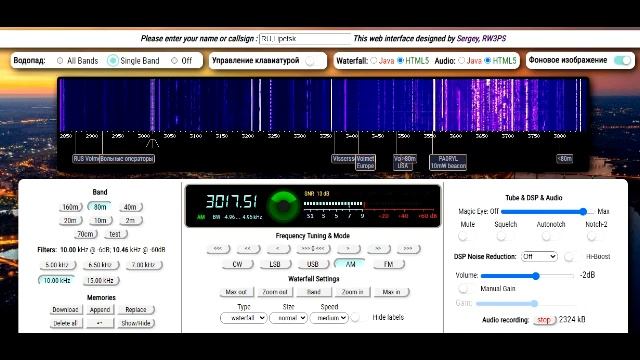Select CW mode

pyautogui.click(x=237, y=264)
